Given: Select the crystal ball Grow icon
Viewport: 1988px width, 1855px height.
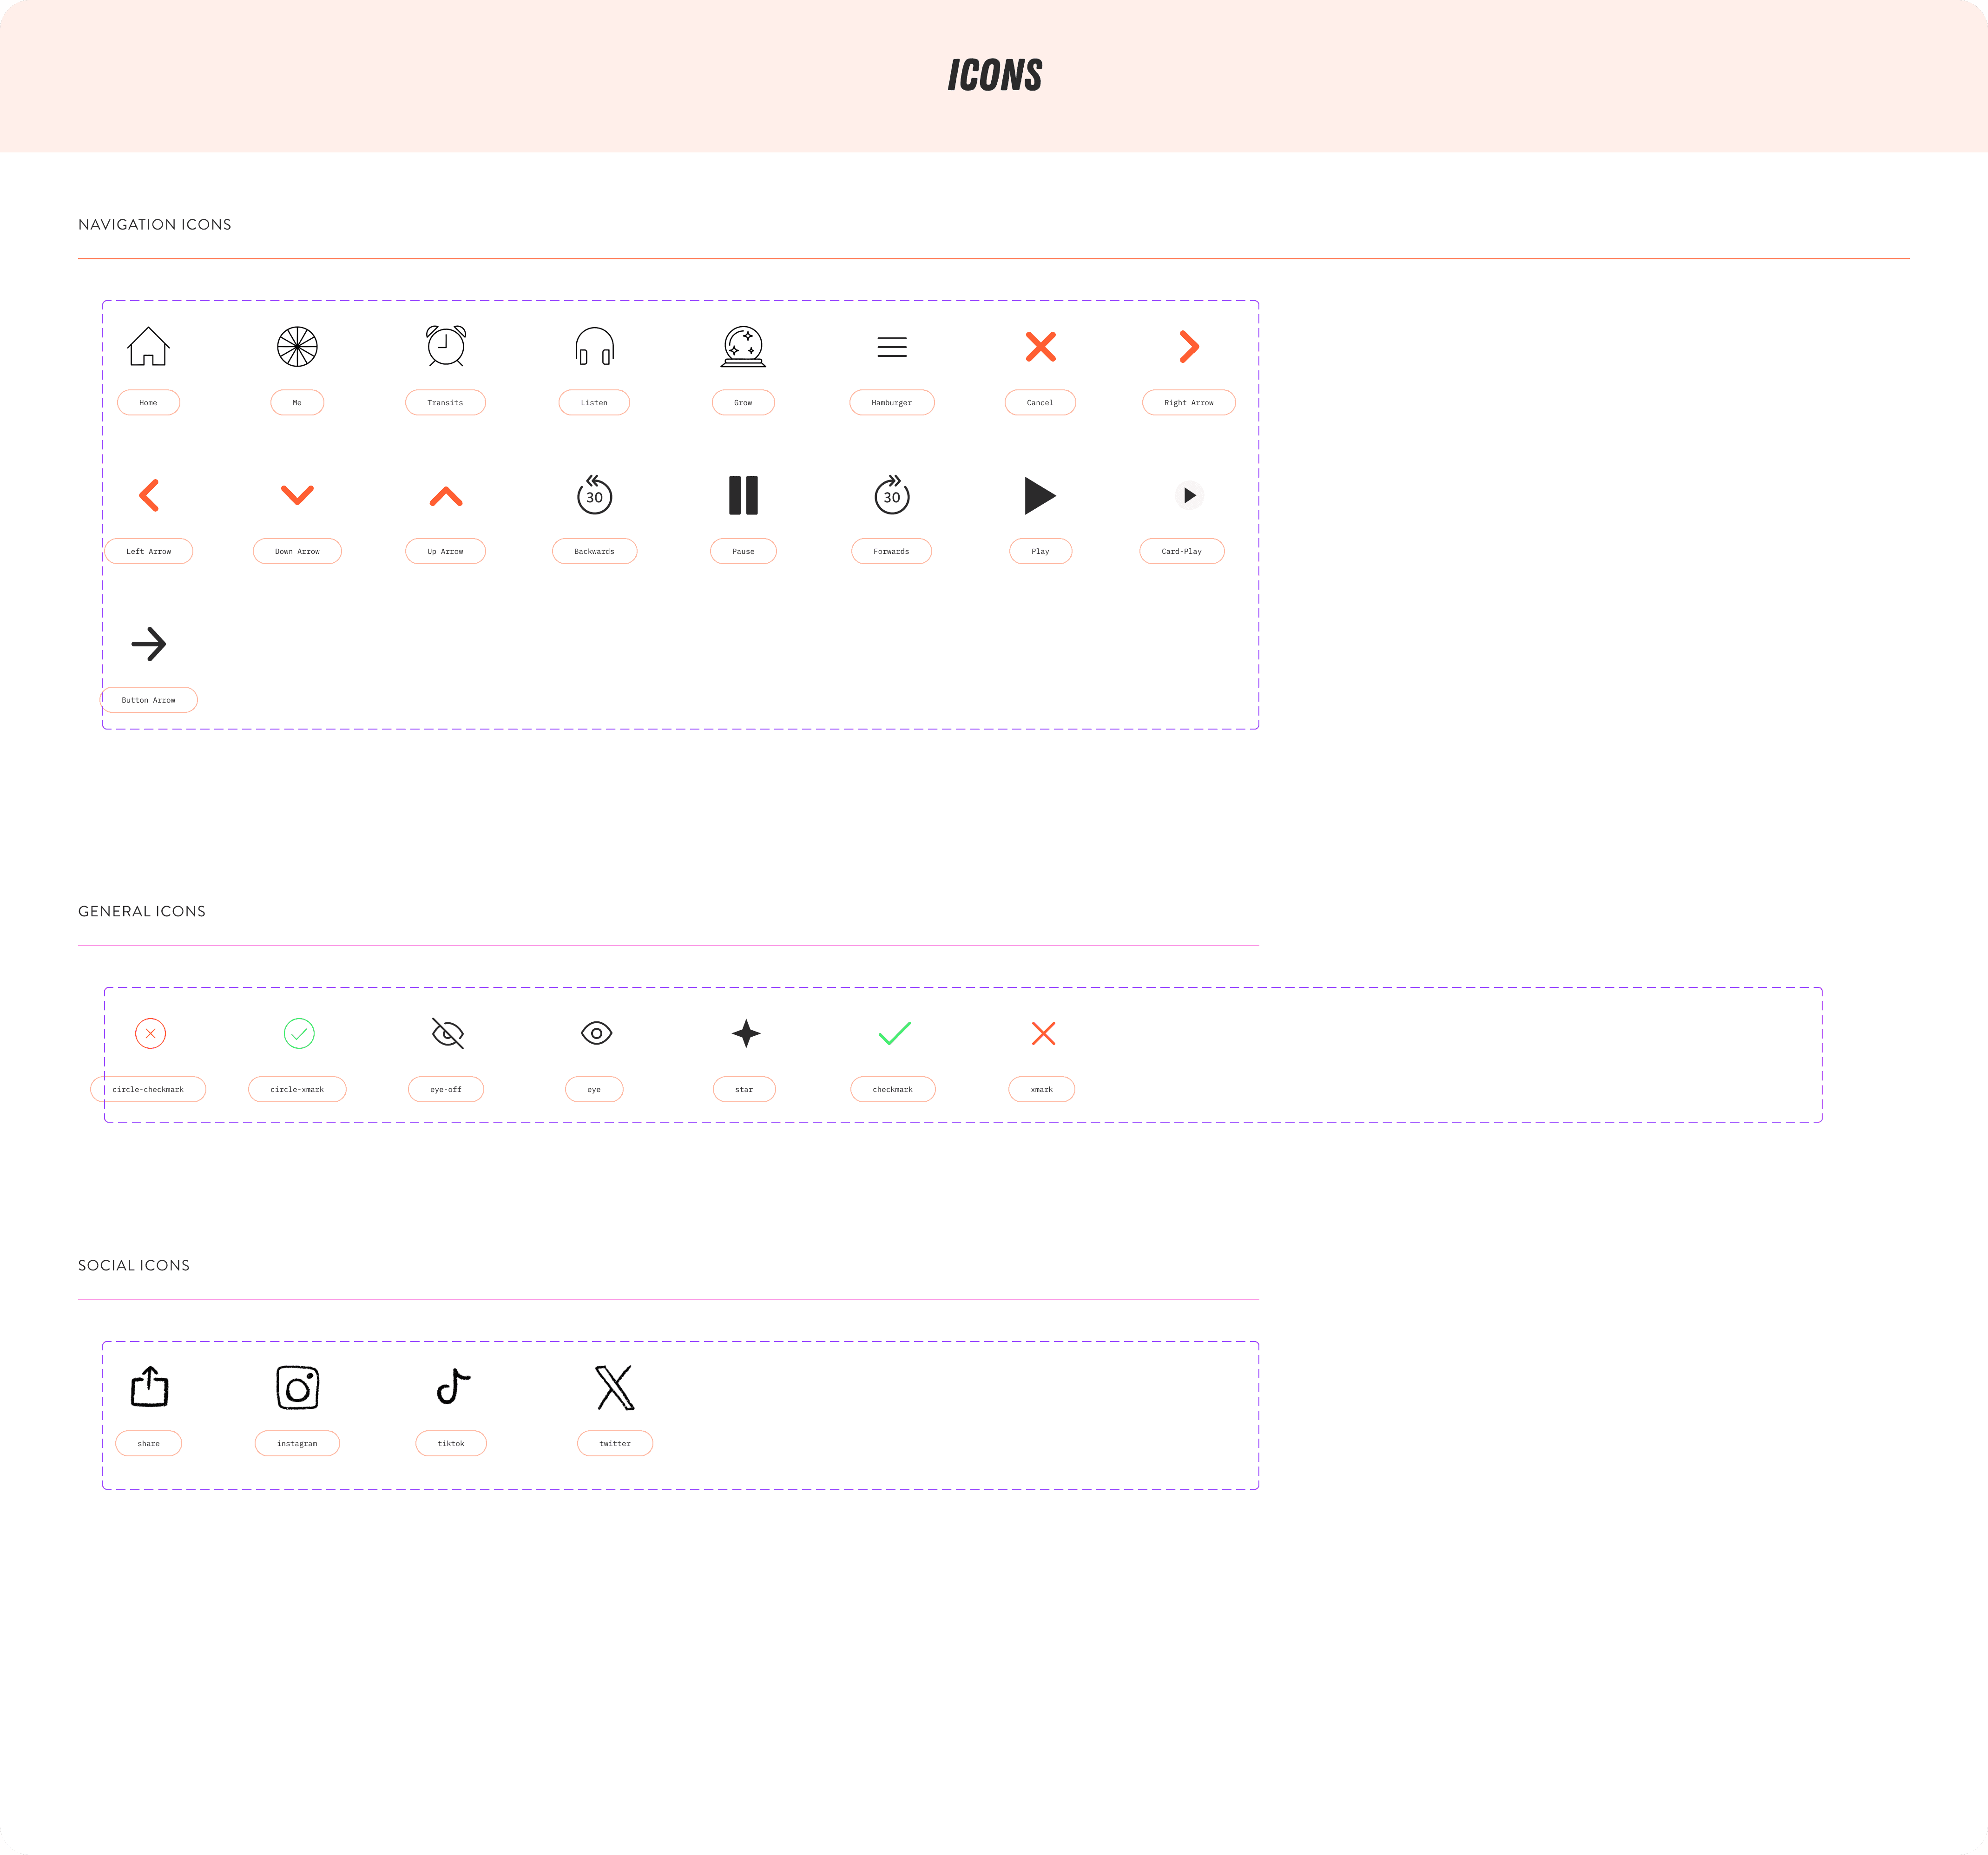Looking at the screenshot, I should point(743,347).
